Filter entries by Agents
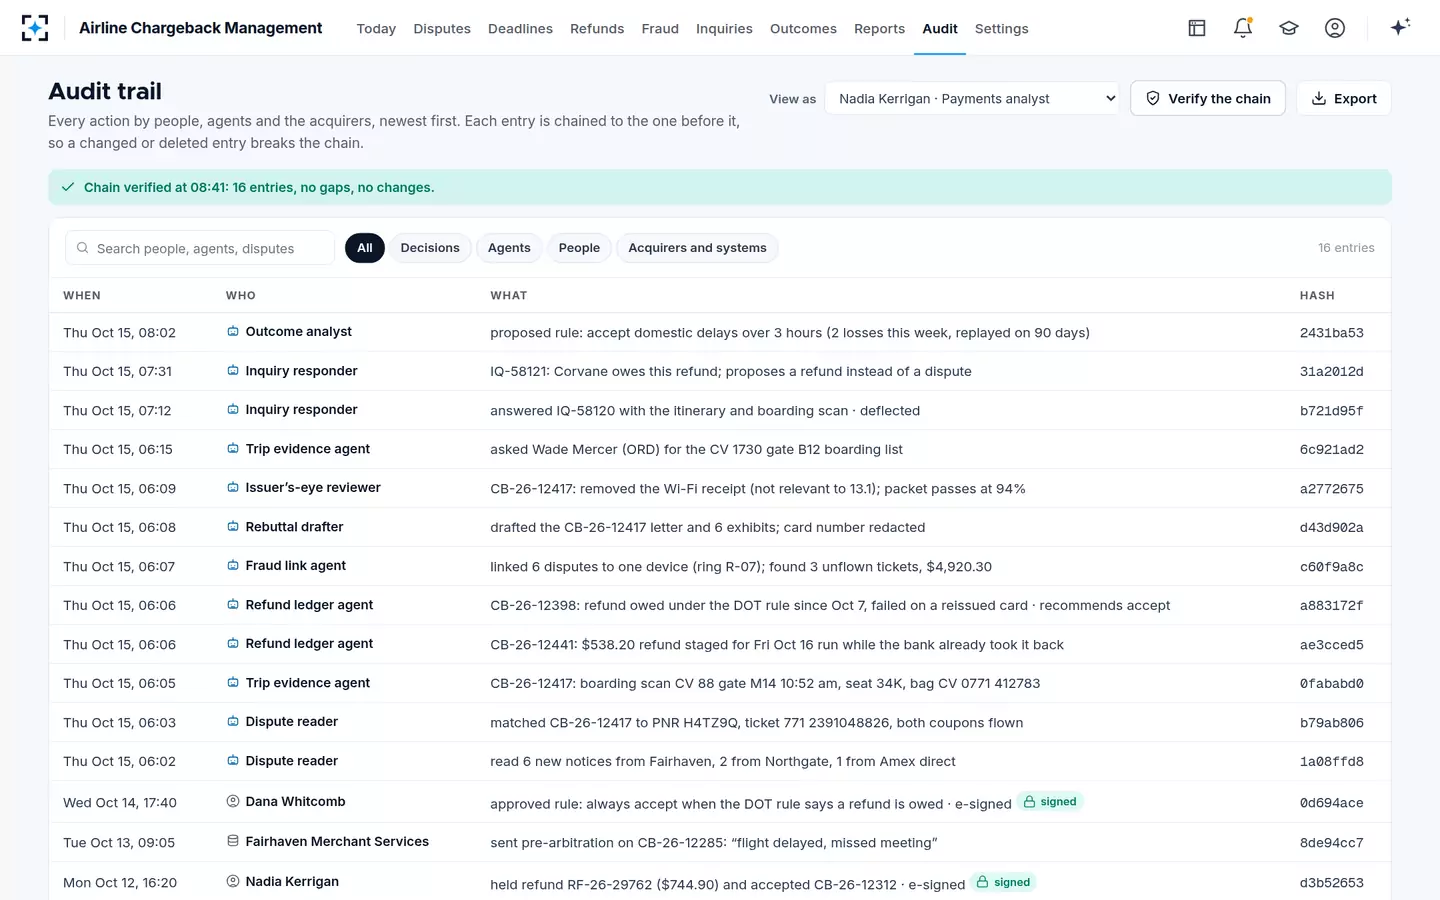The width and height of the screenshot is (1440, 900). 509,248
